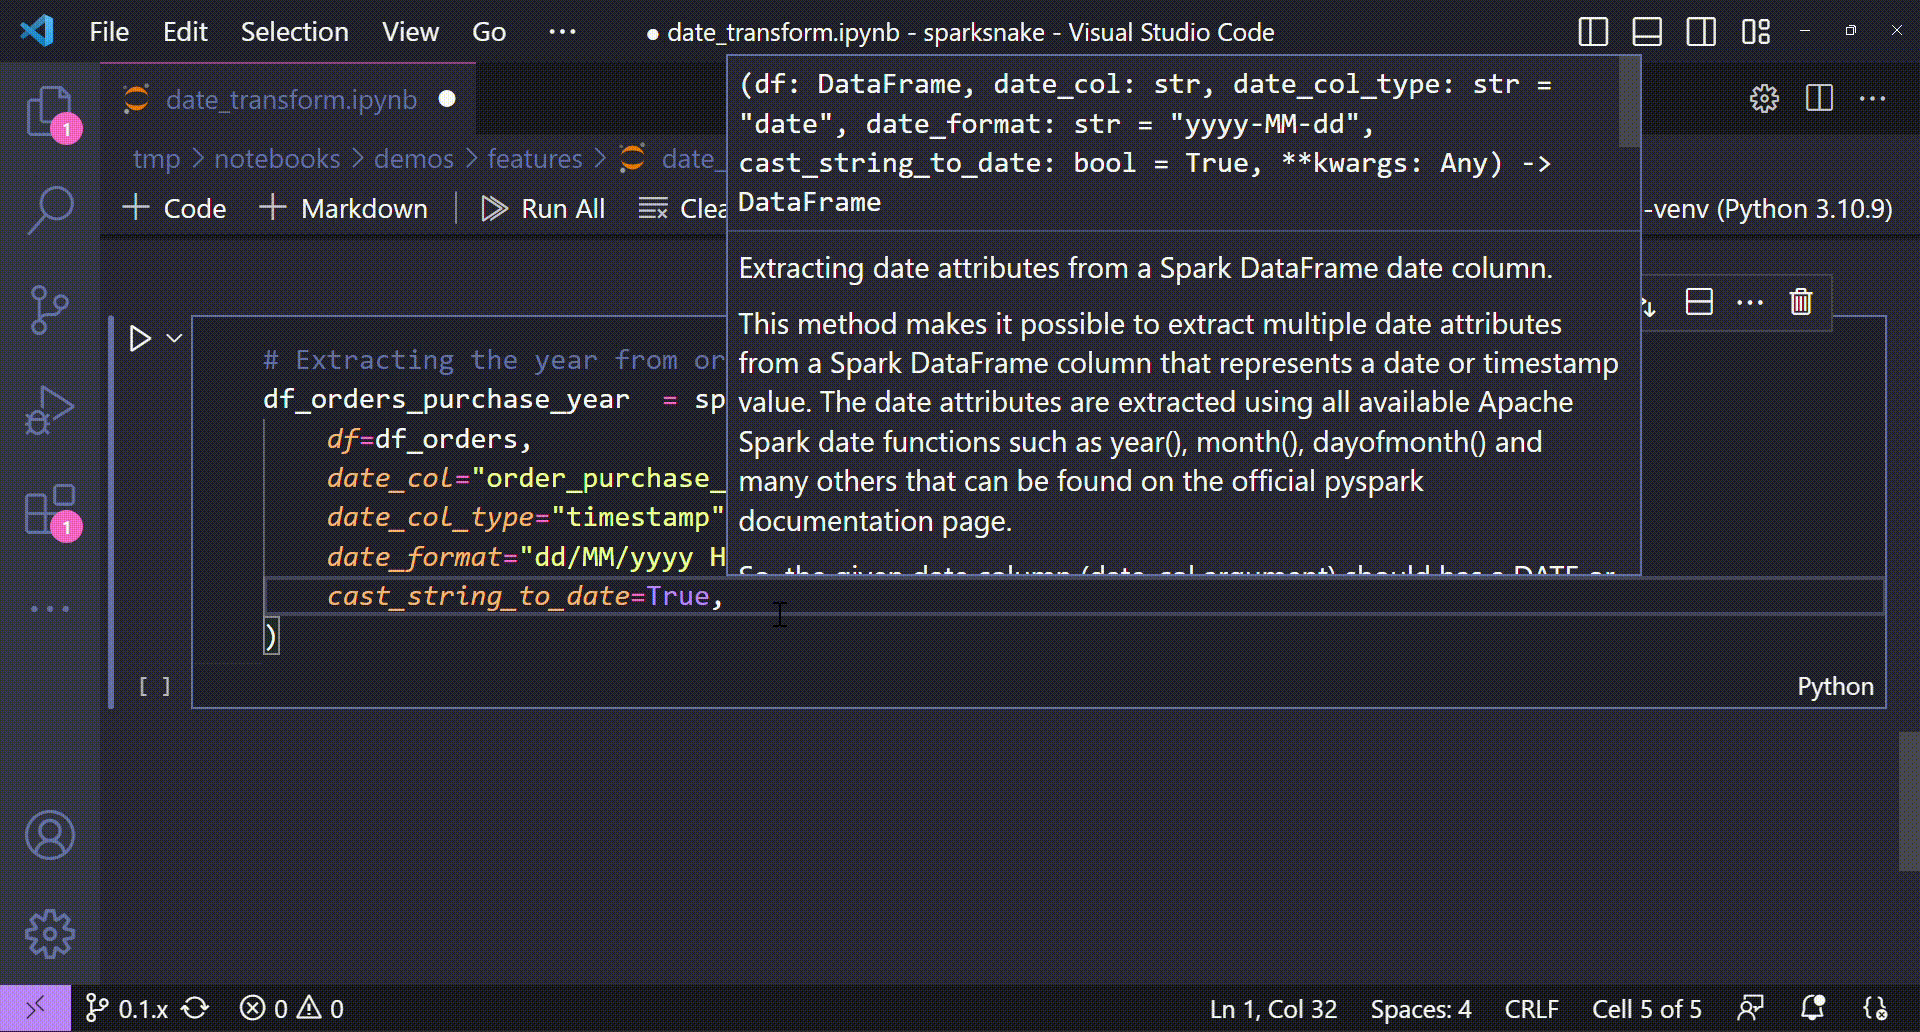Open the Go menu
This screenshot has width=1920, height=1032.
point(489,32)
